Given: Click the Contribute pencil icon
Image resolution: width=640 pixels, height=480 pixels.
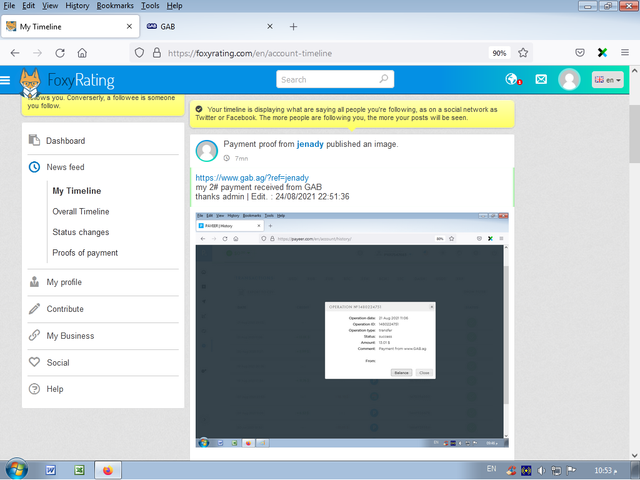Looking at the screenshot, I should (x=34, y=309).
